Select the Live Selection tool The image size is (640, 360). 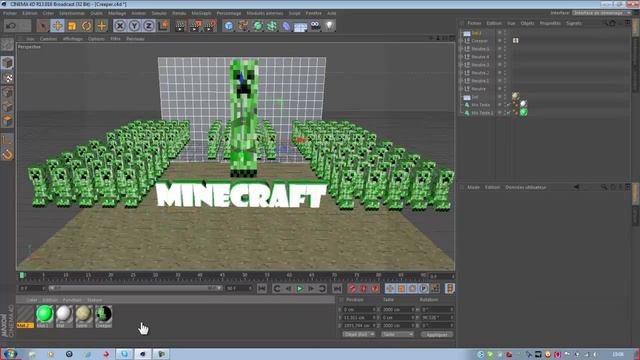[x=42, y=26]
